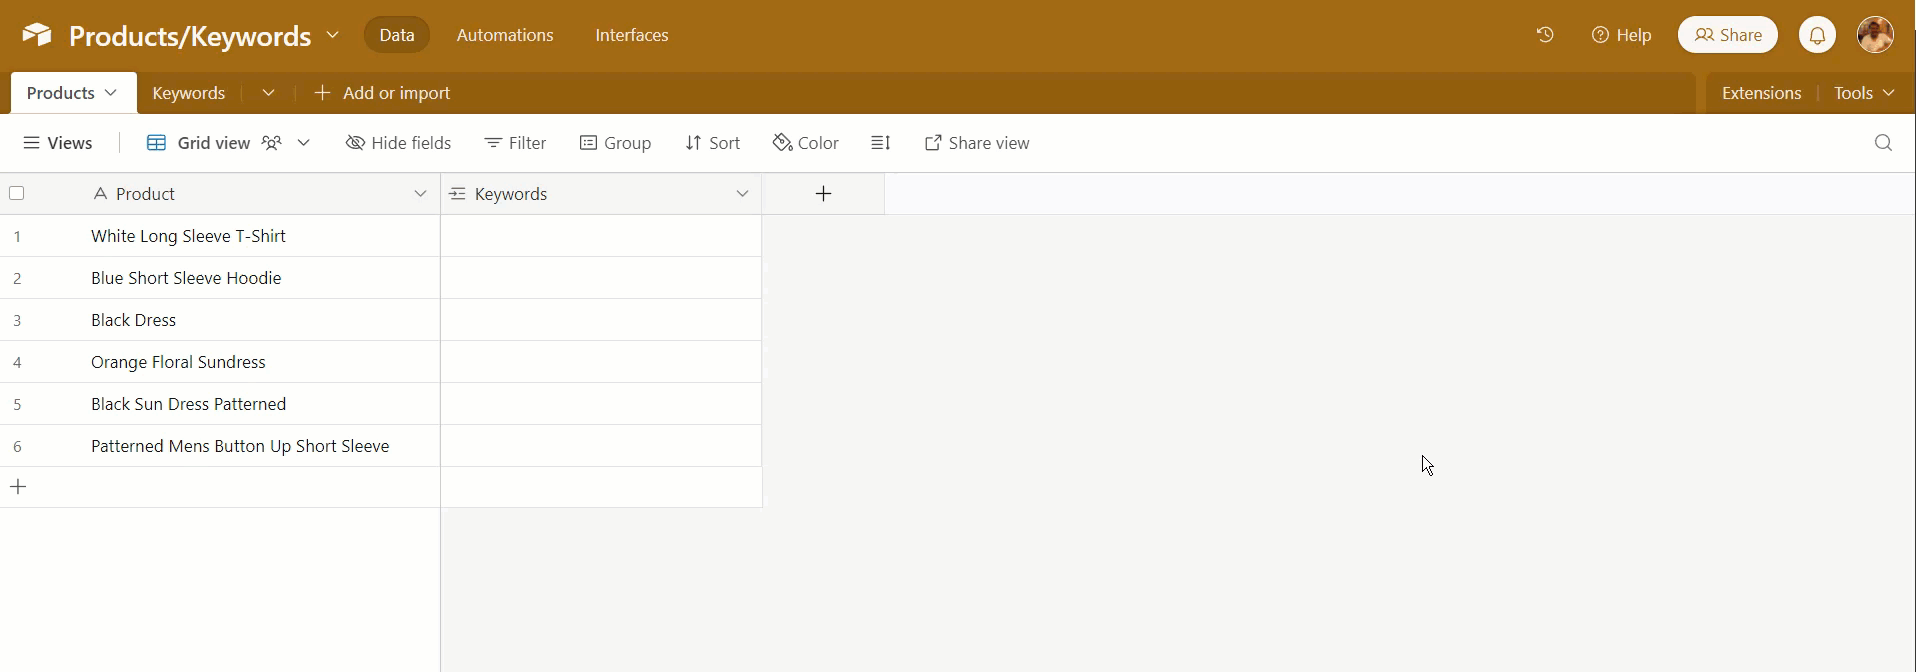The height and width of the screenshot is (672, 1916).
Task: Open Product field menu arrow
Action: click(x=420, y=194)
